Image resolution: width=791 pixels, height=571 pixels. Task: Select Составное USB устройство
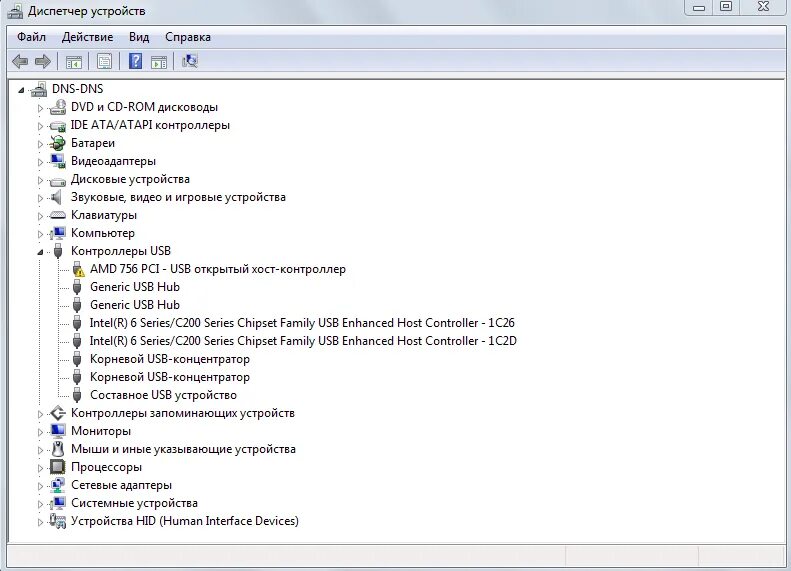click(x=163, y=395)
